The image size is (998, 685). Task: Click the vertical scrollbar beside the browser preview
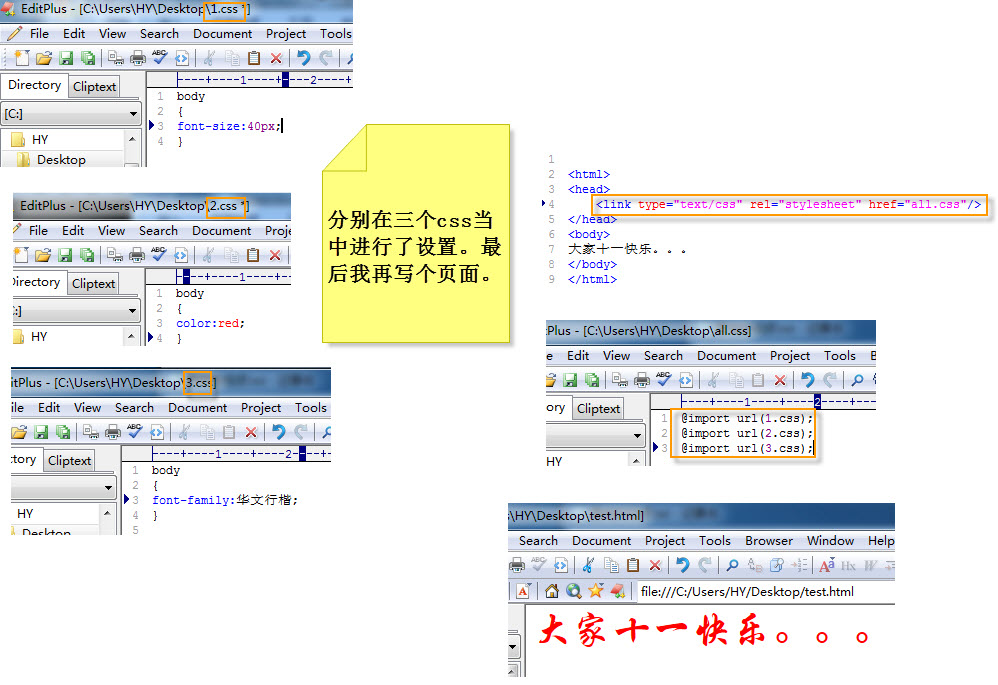click(x=513, y=645)
